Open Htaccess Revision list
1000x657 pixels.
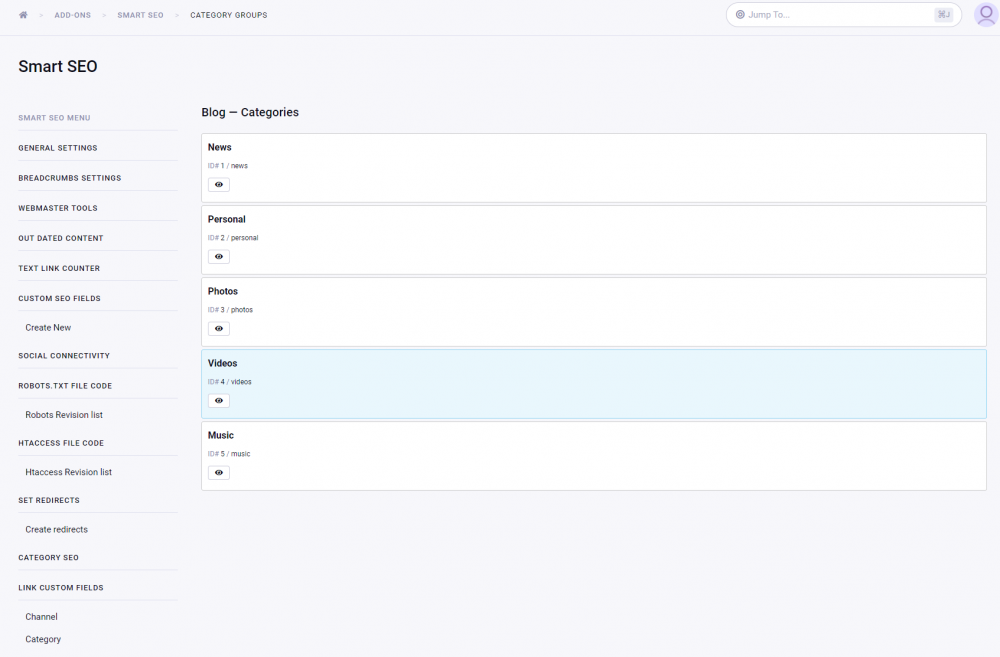click(x=68, y=471)
